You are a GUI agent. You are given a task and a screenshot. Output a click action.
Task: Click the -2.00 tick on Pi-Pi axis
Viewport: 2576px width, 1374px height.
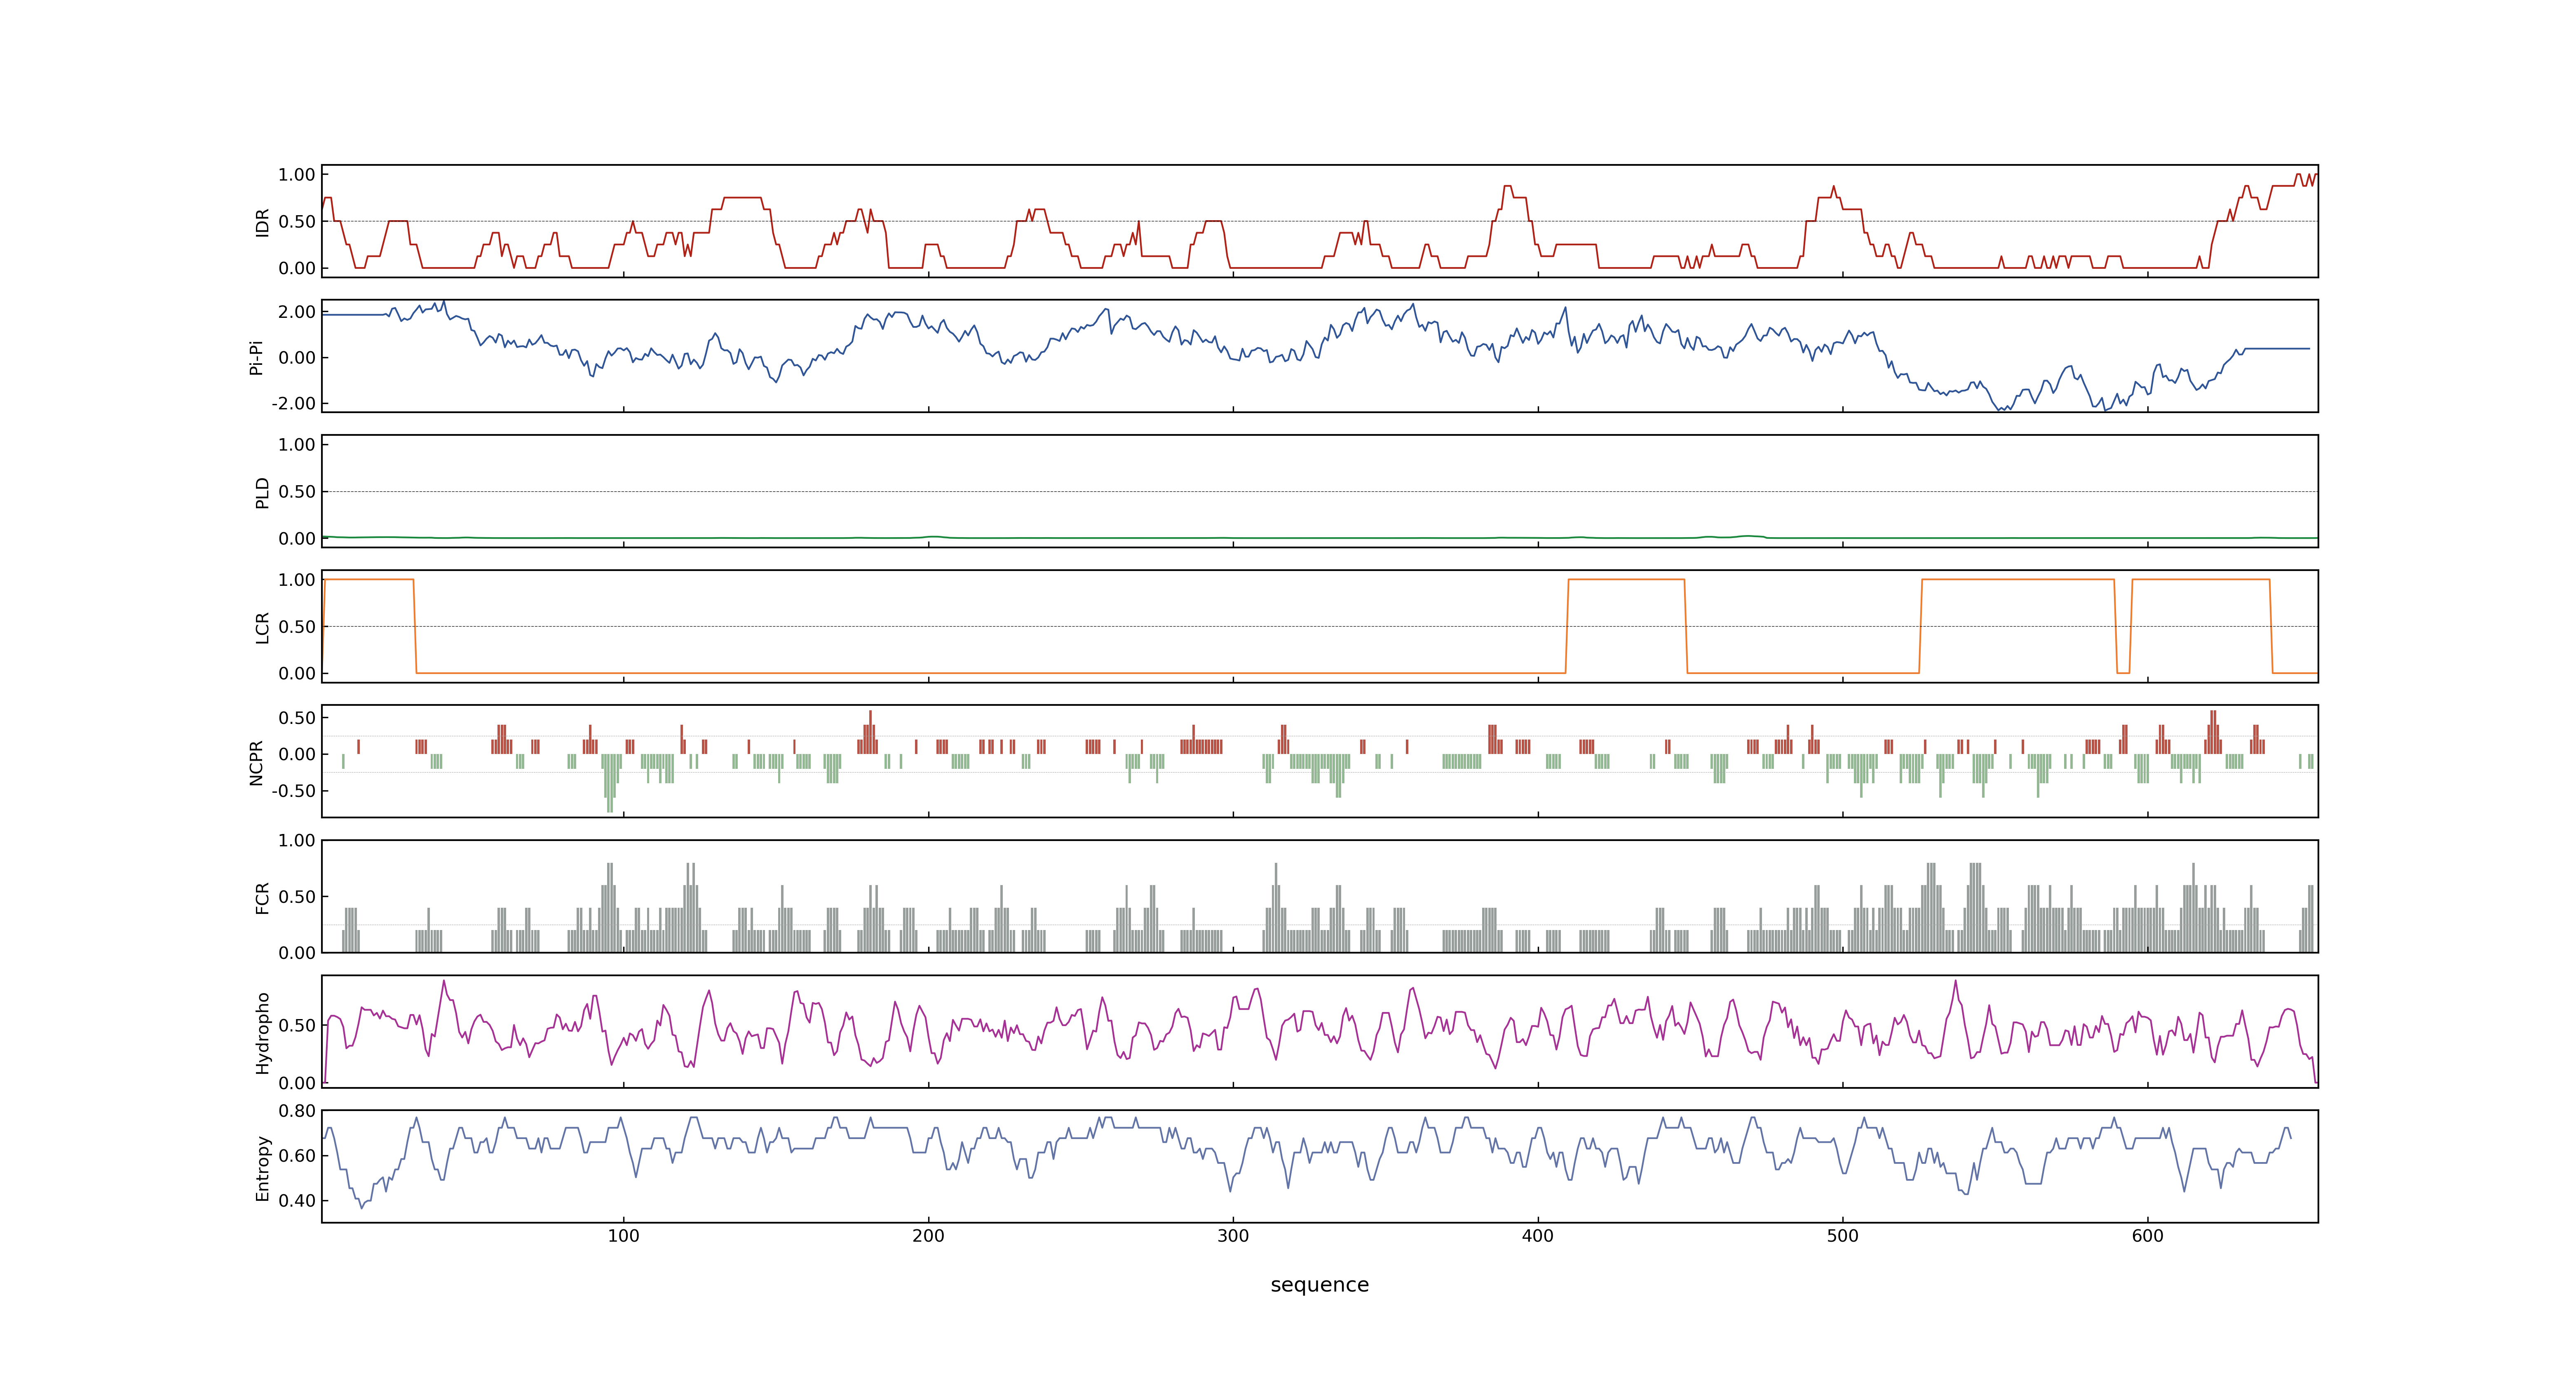(x=294, y=403)
